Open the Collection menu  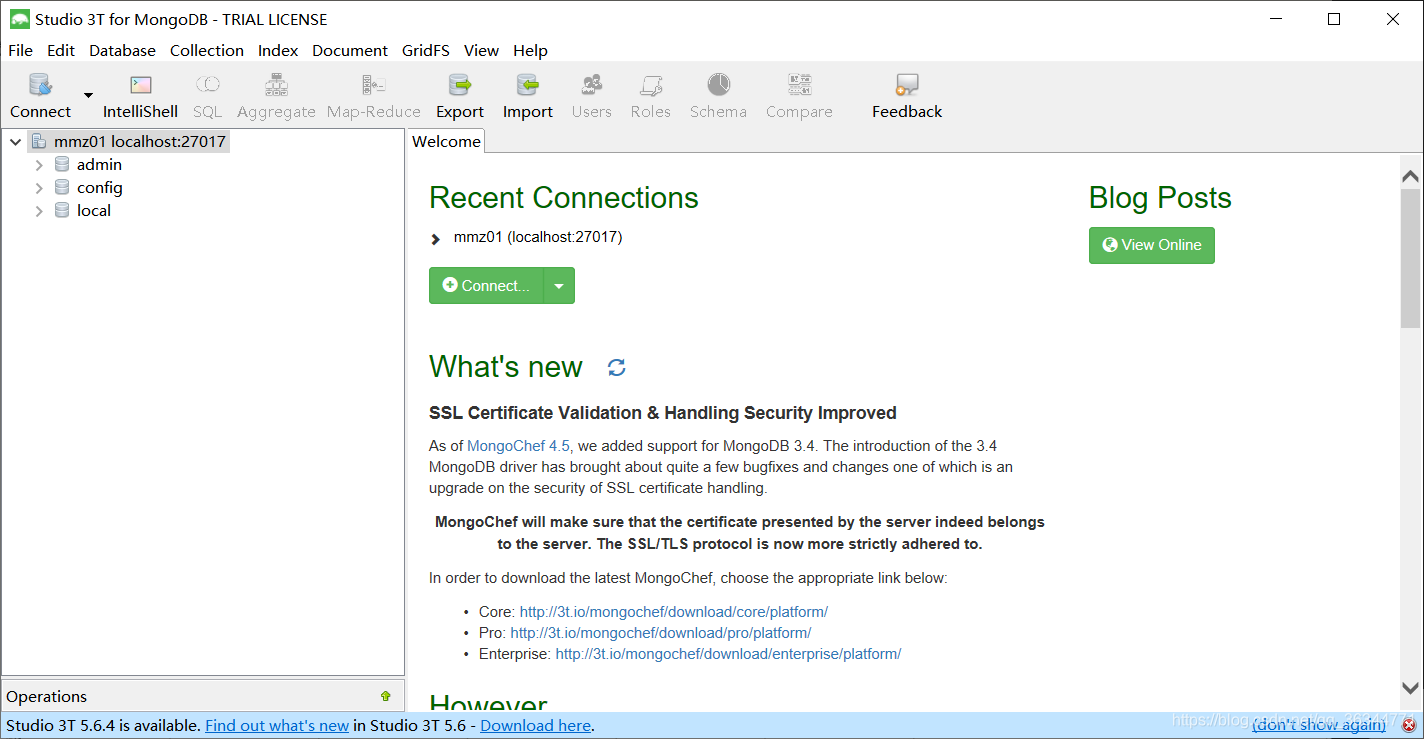tap(207, 50)
